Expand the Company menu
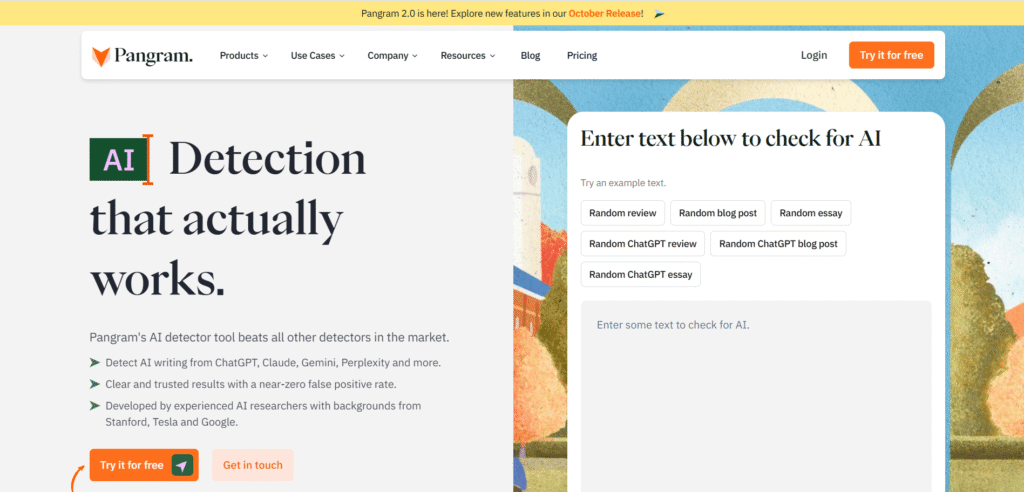The image size is (1024, 492). 392,56
